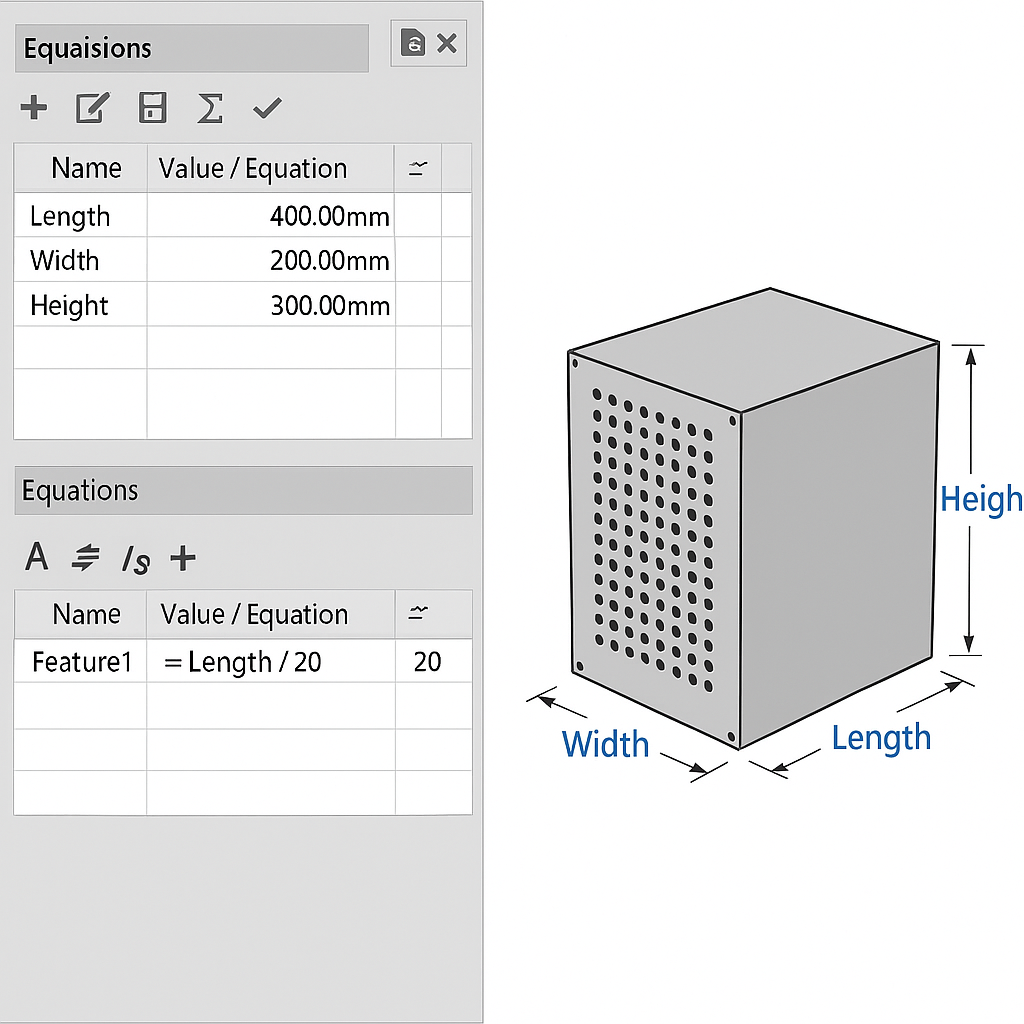Close the Equaisions panel with X
Image resolution: width=1024 pixels, height=1024 pixels.
tap(447, 43)
